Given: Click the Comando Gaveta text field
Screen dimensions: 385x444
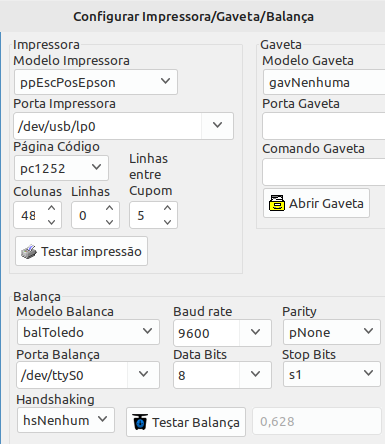Looking at the screenshot, I should click(x=324, y=172).
